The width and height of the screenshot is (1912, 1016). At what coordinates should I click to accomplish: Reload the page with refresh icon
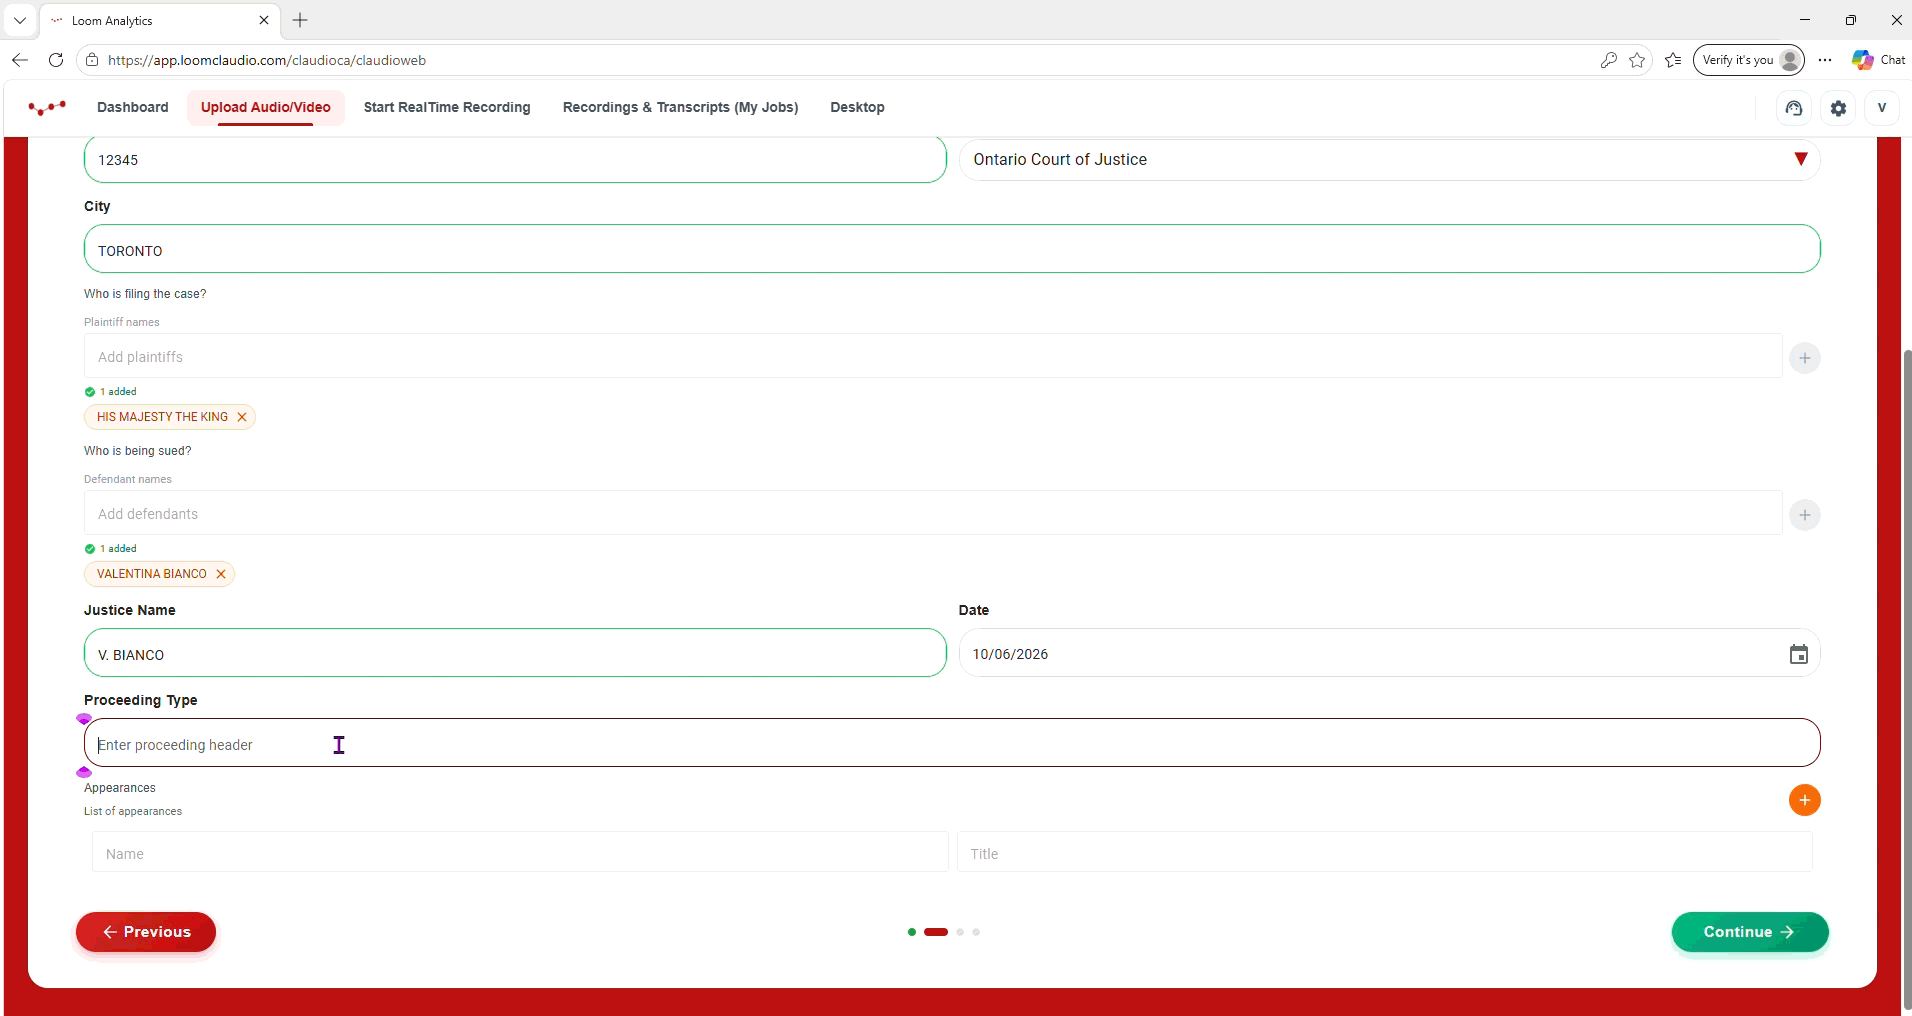[x=56, y=60]
